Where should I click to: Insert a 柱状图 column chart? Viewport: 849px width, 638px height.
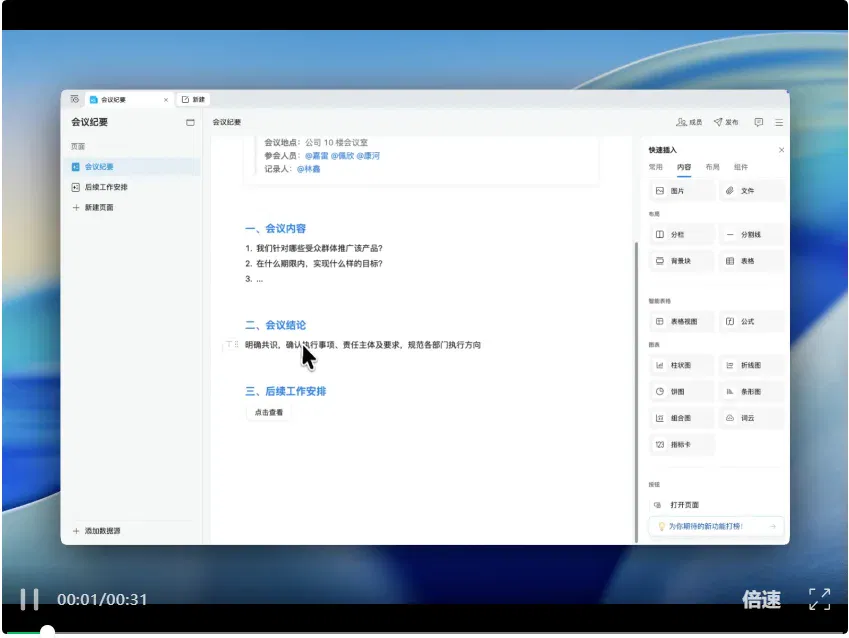click(681, 366)
